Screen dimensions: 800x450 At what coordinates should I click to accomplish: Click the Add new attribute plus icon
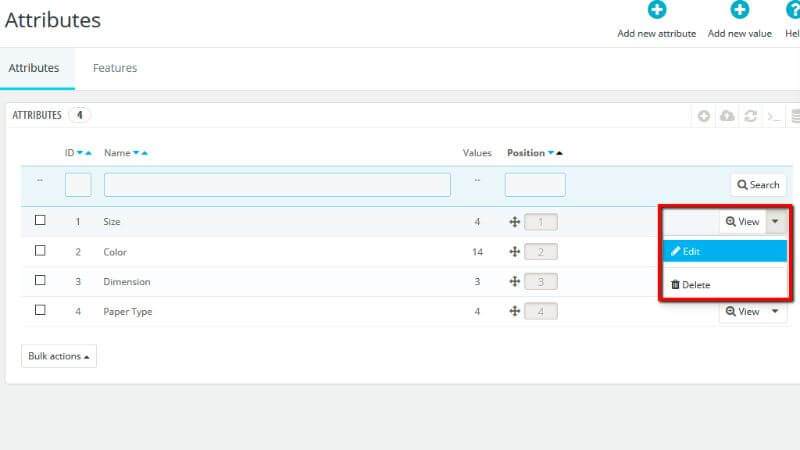pos(657,9)
